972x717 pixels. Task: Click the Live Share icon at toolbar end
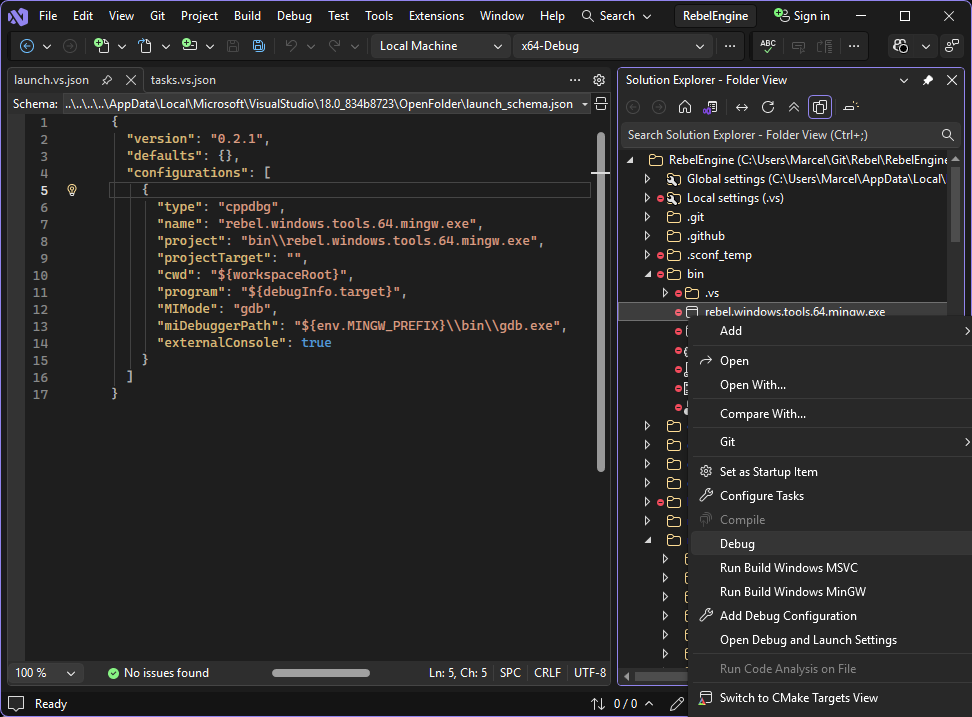(952, 46)
